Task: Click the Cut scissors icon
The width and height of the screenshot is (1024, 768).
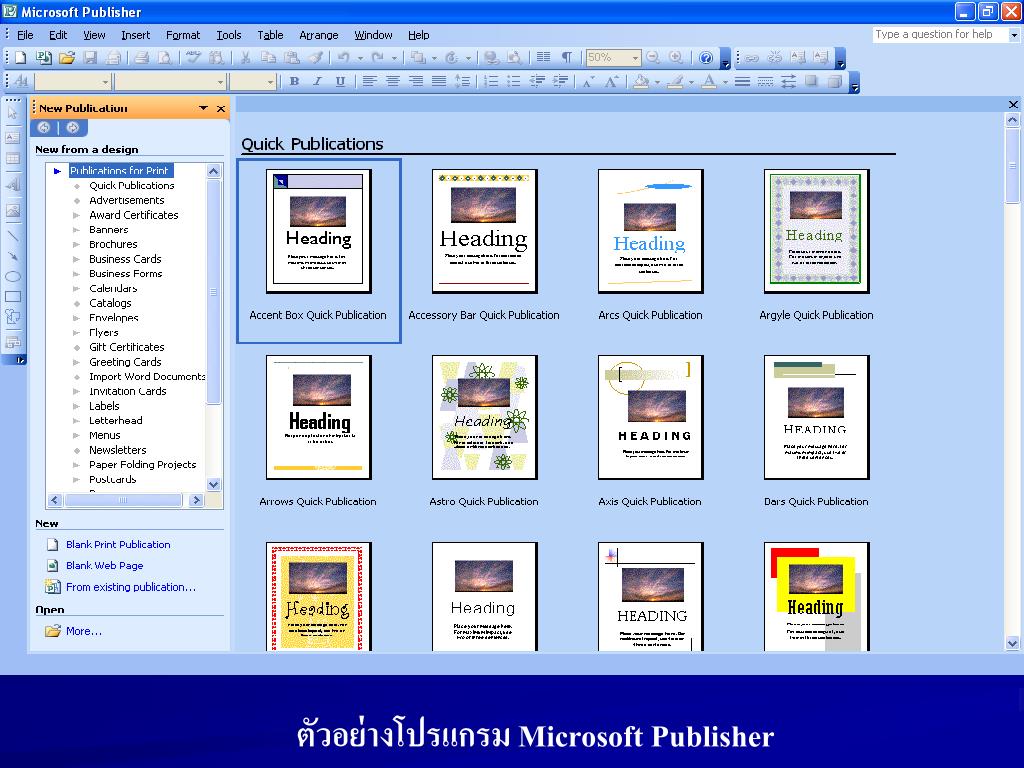Action: 246,58
